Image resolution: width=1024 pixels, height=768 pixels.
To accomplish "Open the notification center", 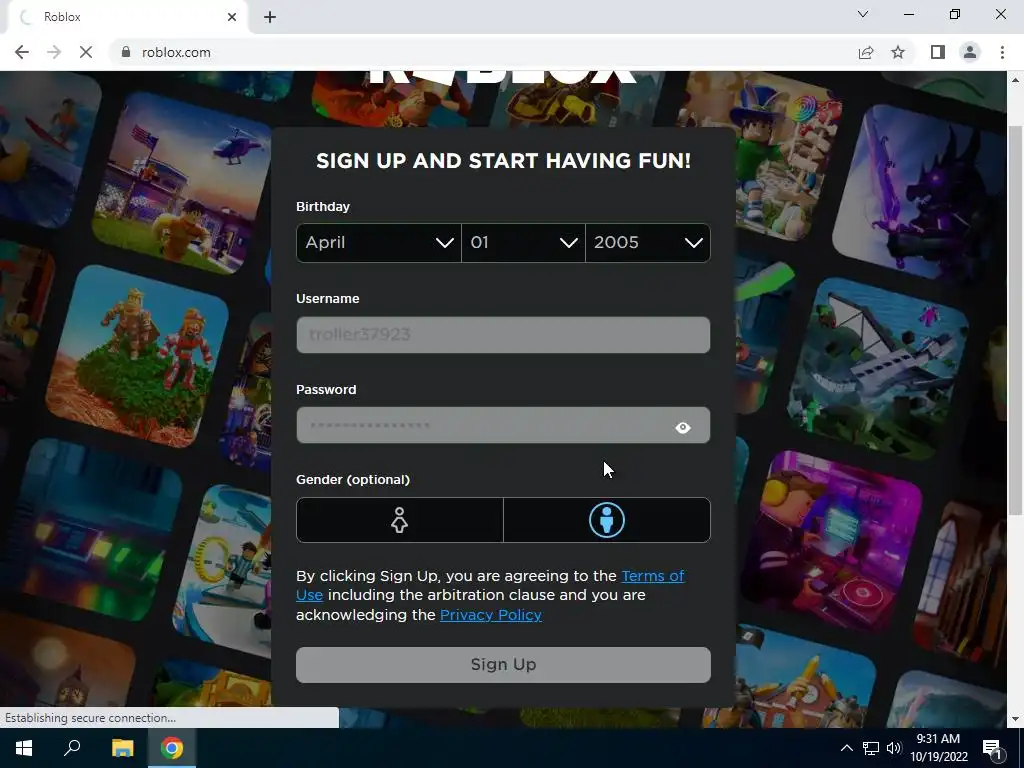I will [992, 748].
